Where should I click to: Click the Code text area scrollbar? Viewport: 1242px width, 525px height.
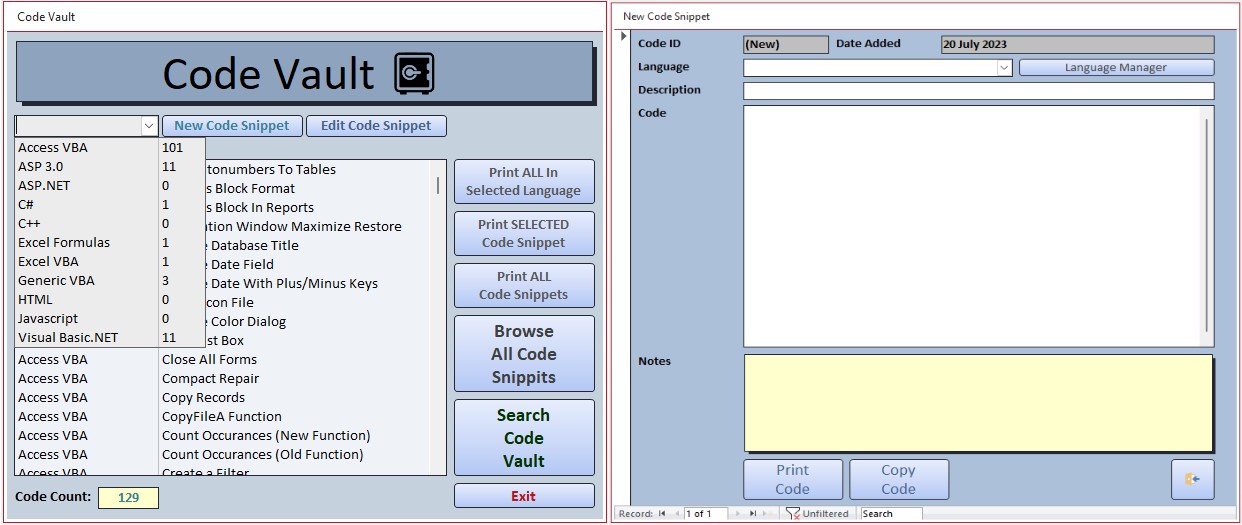pyautogui.click(x=1207, y=226)
